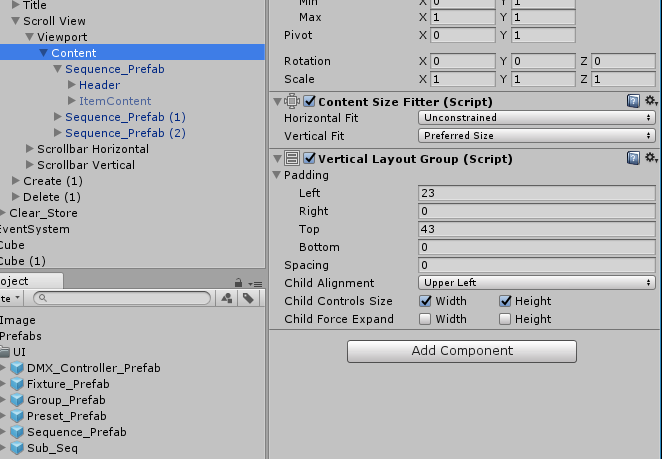The width and height of the screenshot is (662, 459).
Task: Edit the Padding Left value field
Action: click(537, 193)
